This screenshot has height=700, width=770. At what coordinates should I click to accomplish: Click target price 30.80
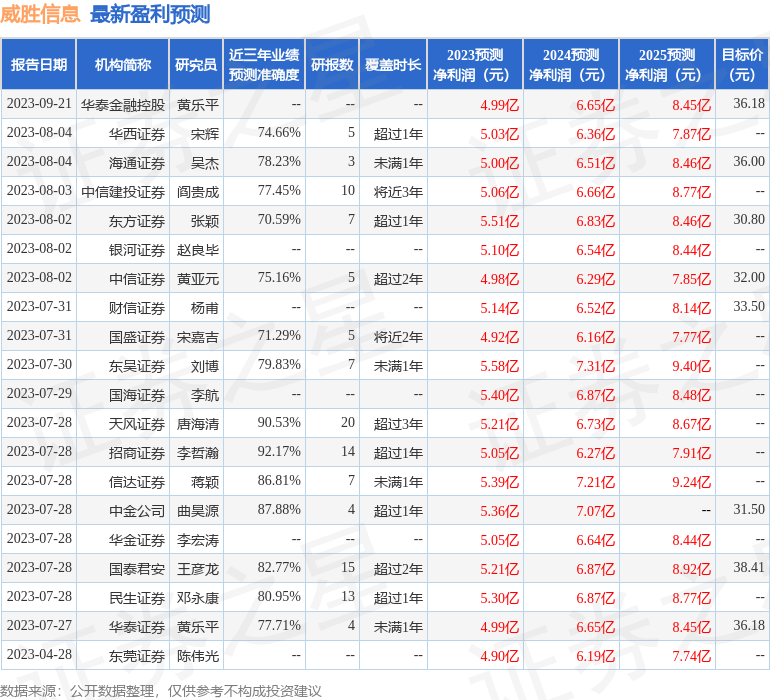pyautogui.click(x=749, y=220)
